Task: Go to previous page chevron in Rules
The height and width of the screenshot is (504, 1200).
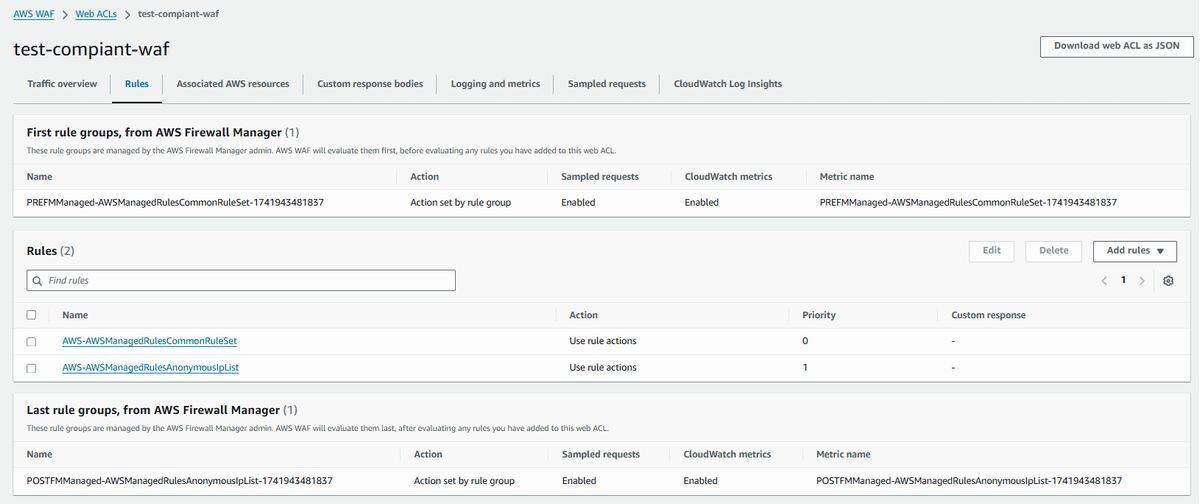Action: coord(1104,281)
